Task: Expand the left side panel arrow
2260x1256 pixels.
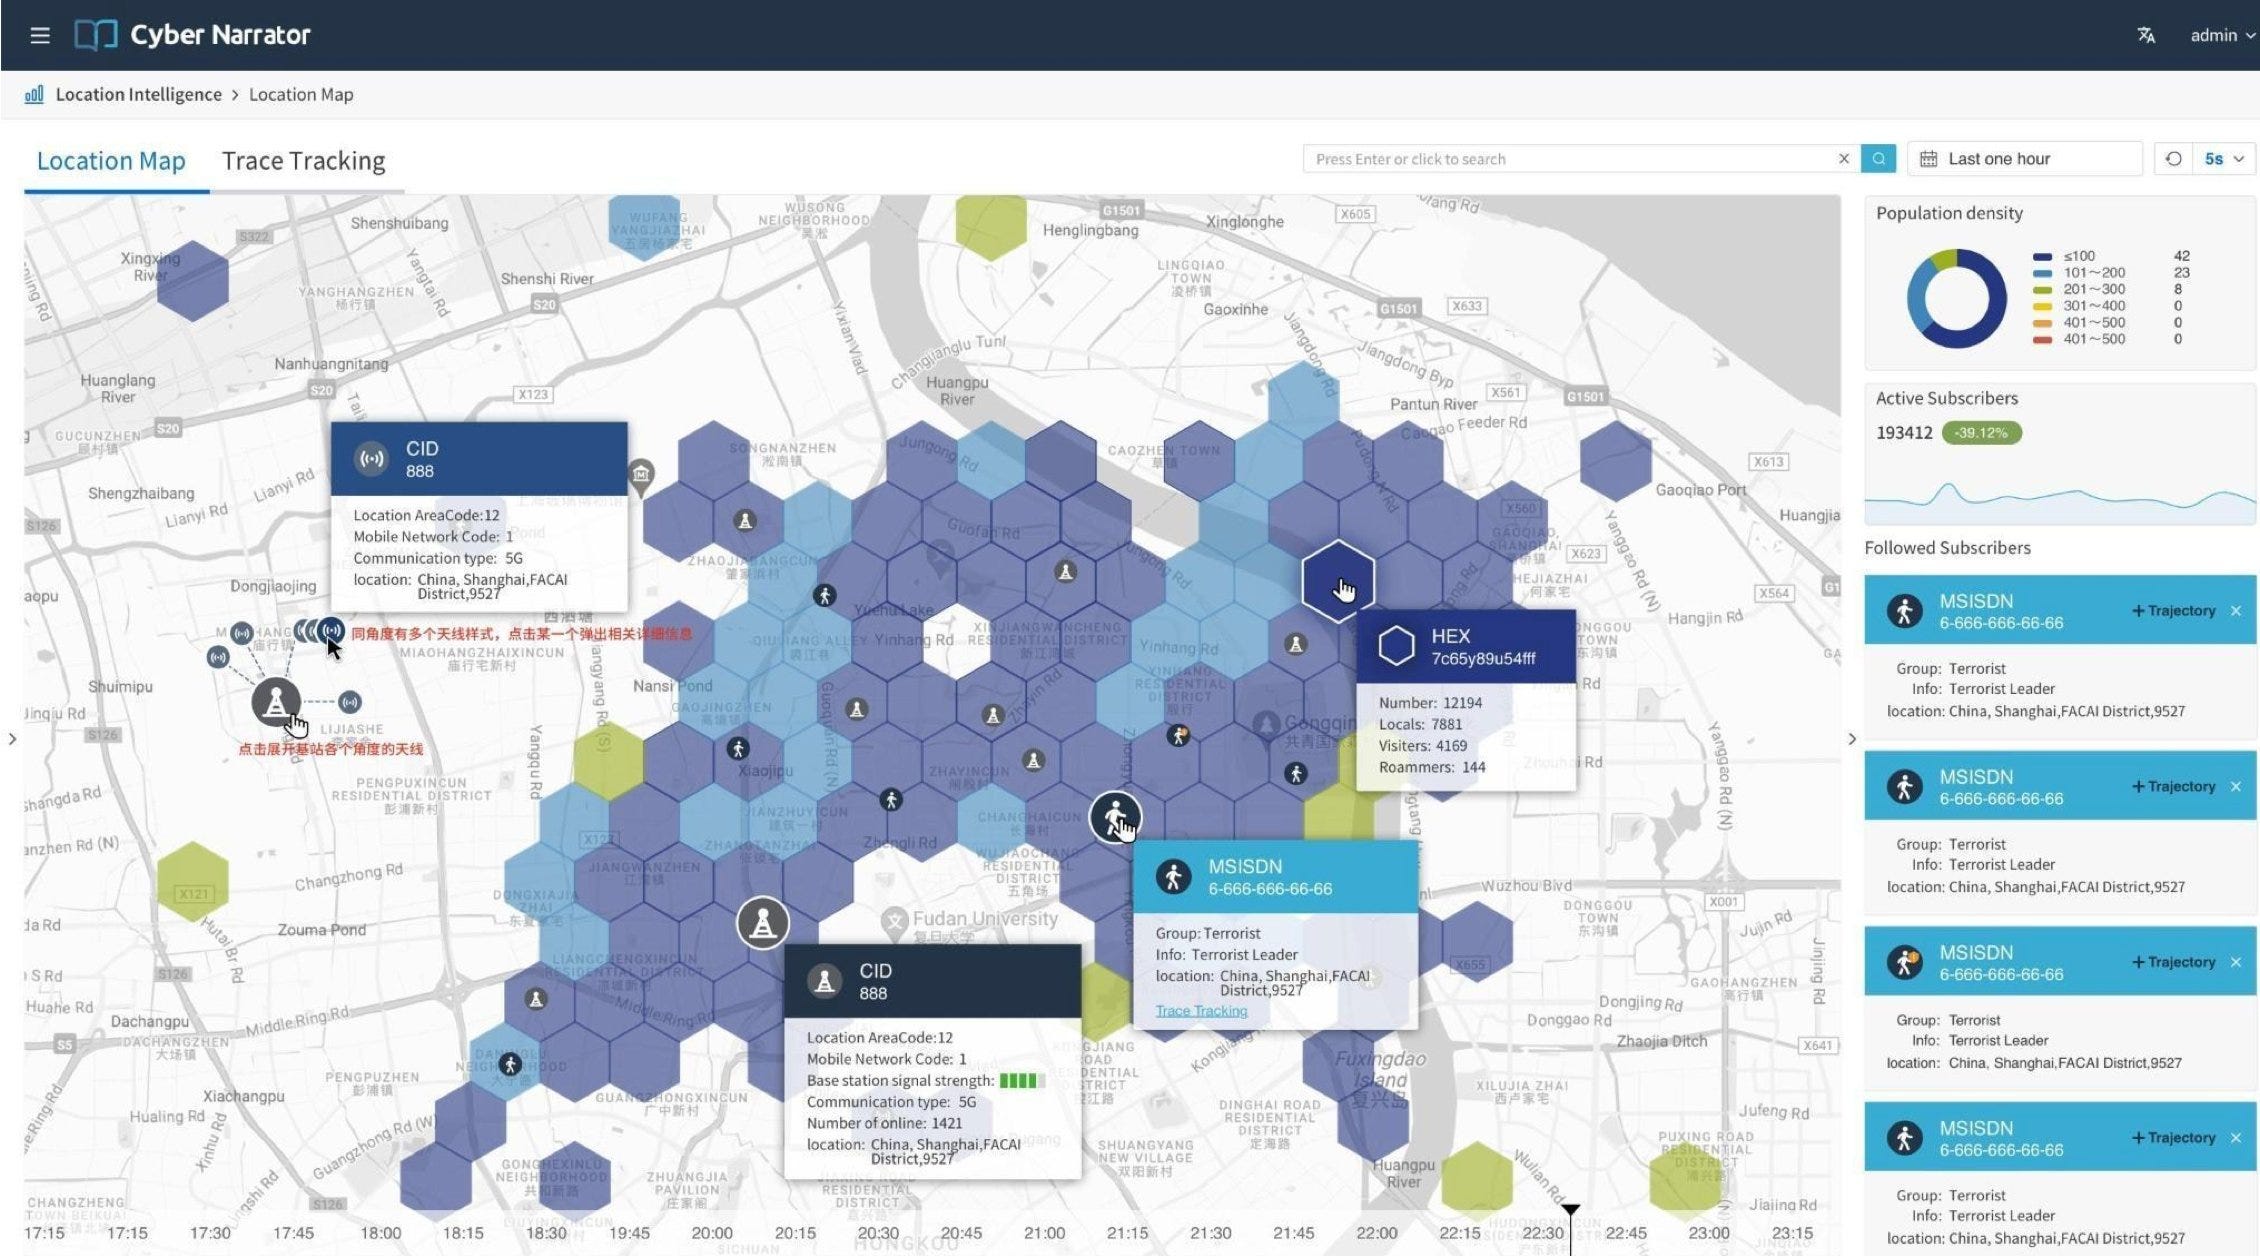Action: click(12, 739)
